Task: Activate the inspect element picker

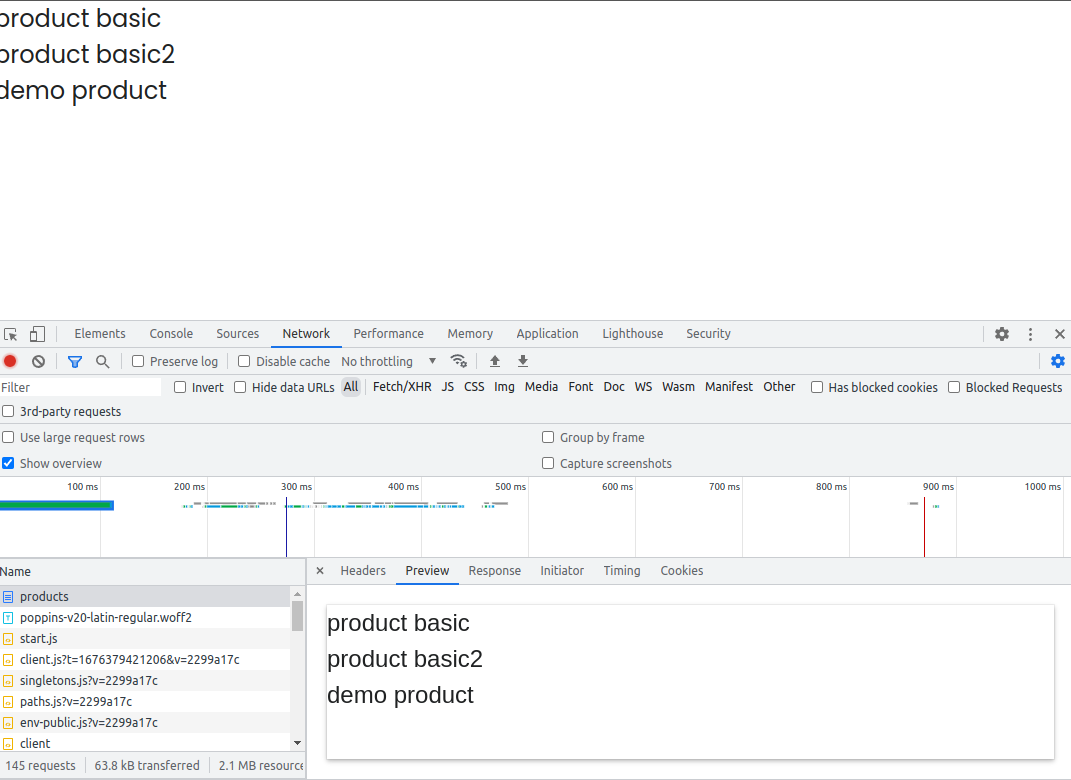Action: coord(12,333)
